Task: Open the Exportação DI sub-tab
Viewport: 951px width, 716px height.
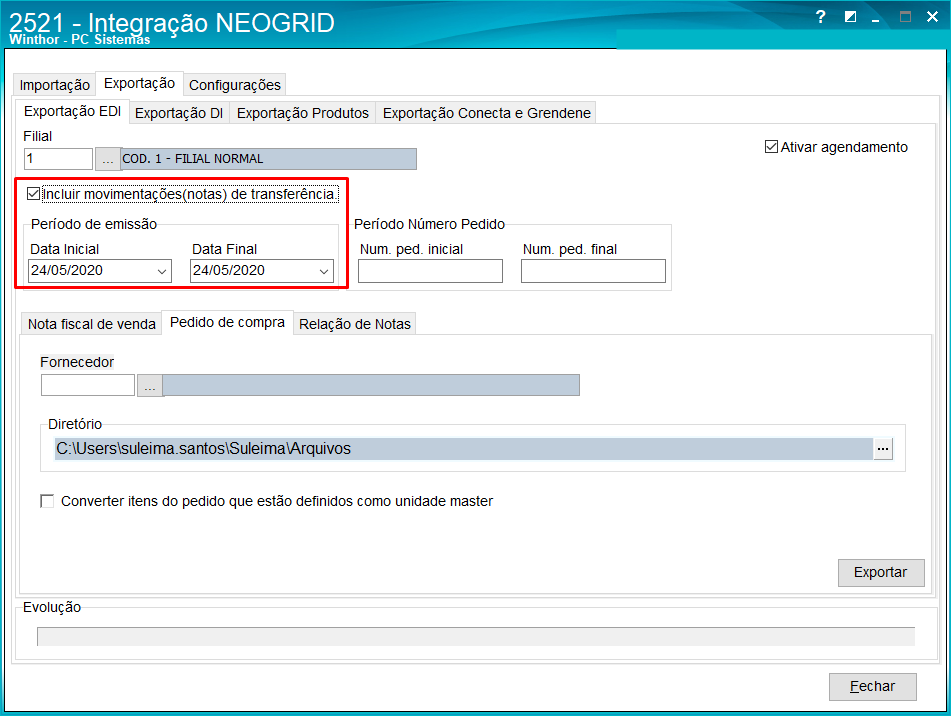Action: tap(179, 113)
